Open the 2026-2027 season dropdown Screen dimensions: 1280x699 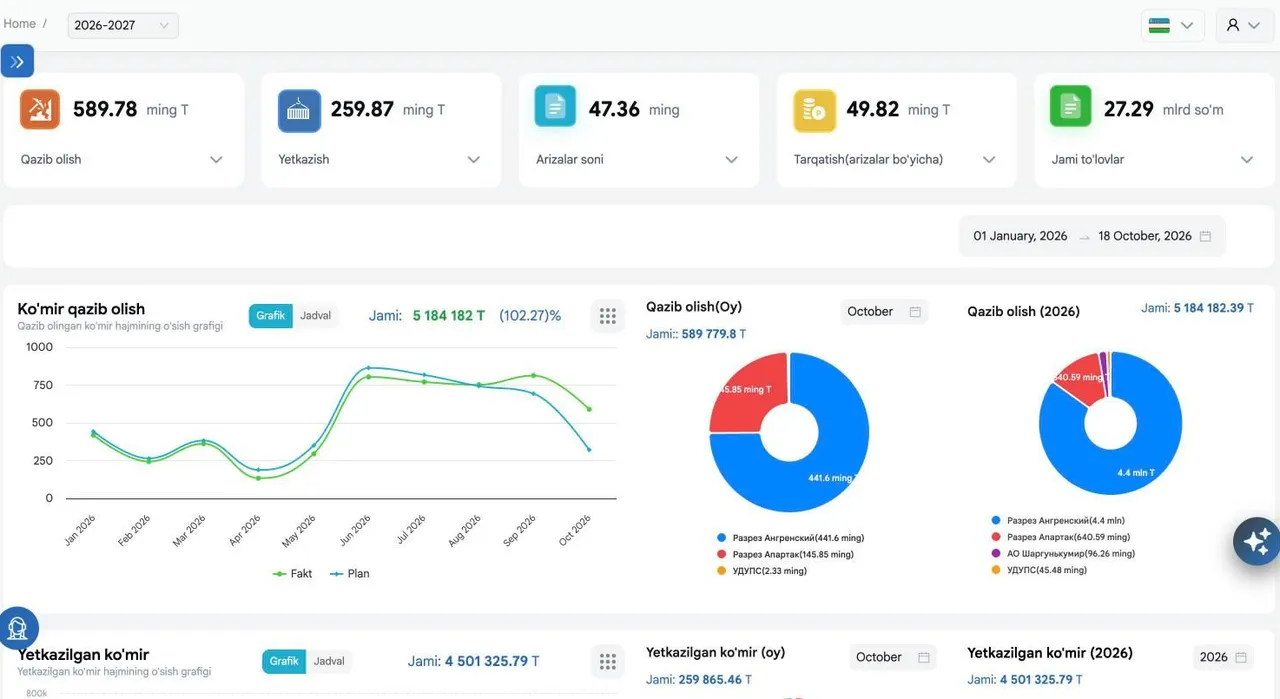coord(123,25)
